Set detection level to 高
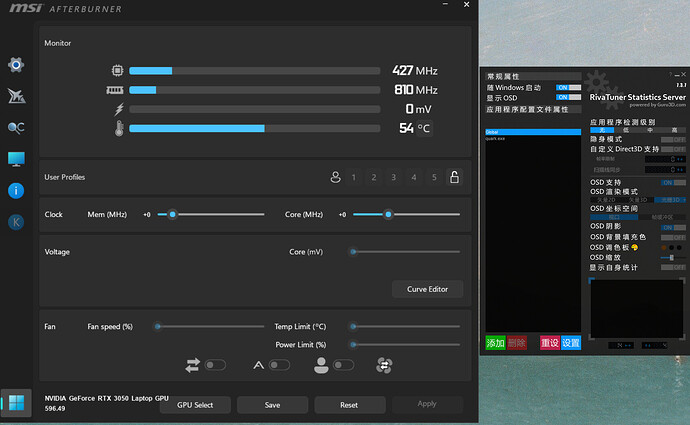Screen dimensions: 690x425 [674, 130]
